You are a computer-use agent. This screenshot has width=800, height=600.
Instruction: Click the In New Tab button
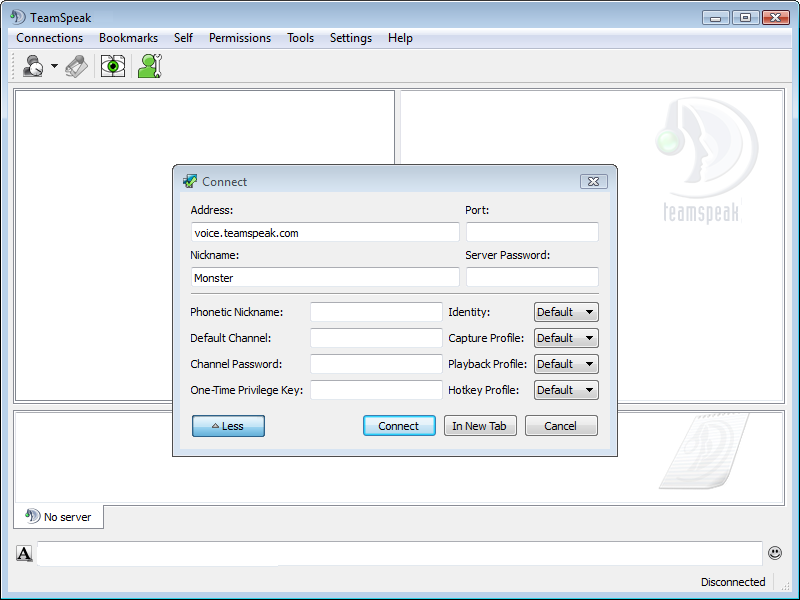click(x=480, y=426)
